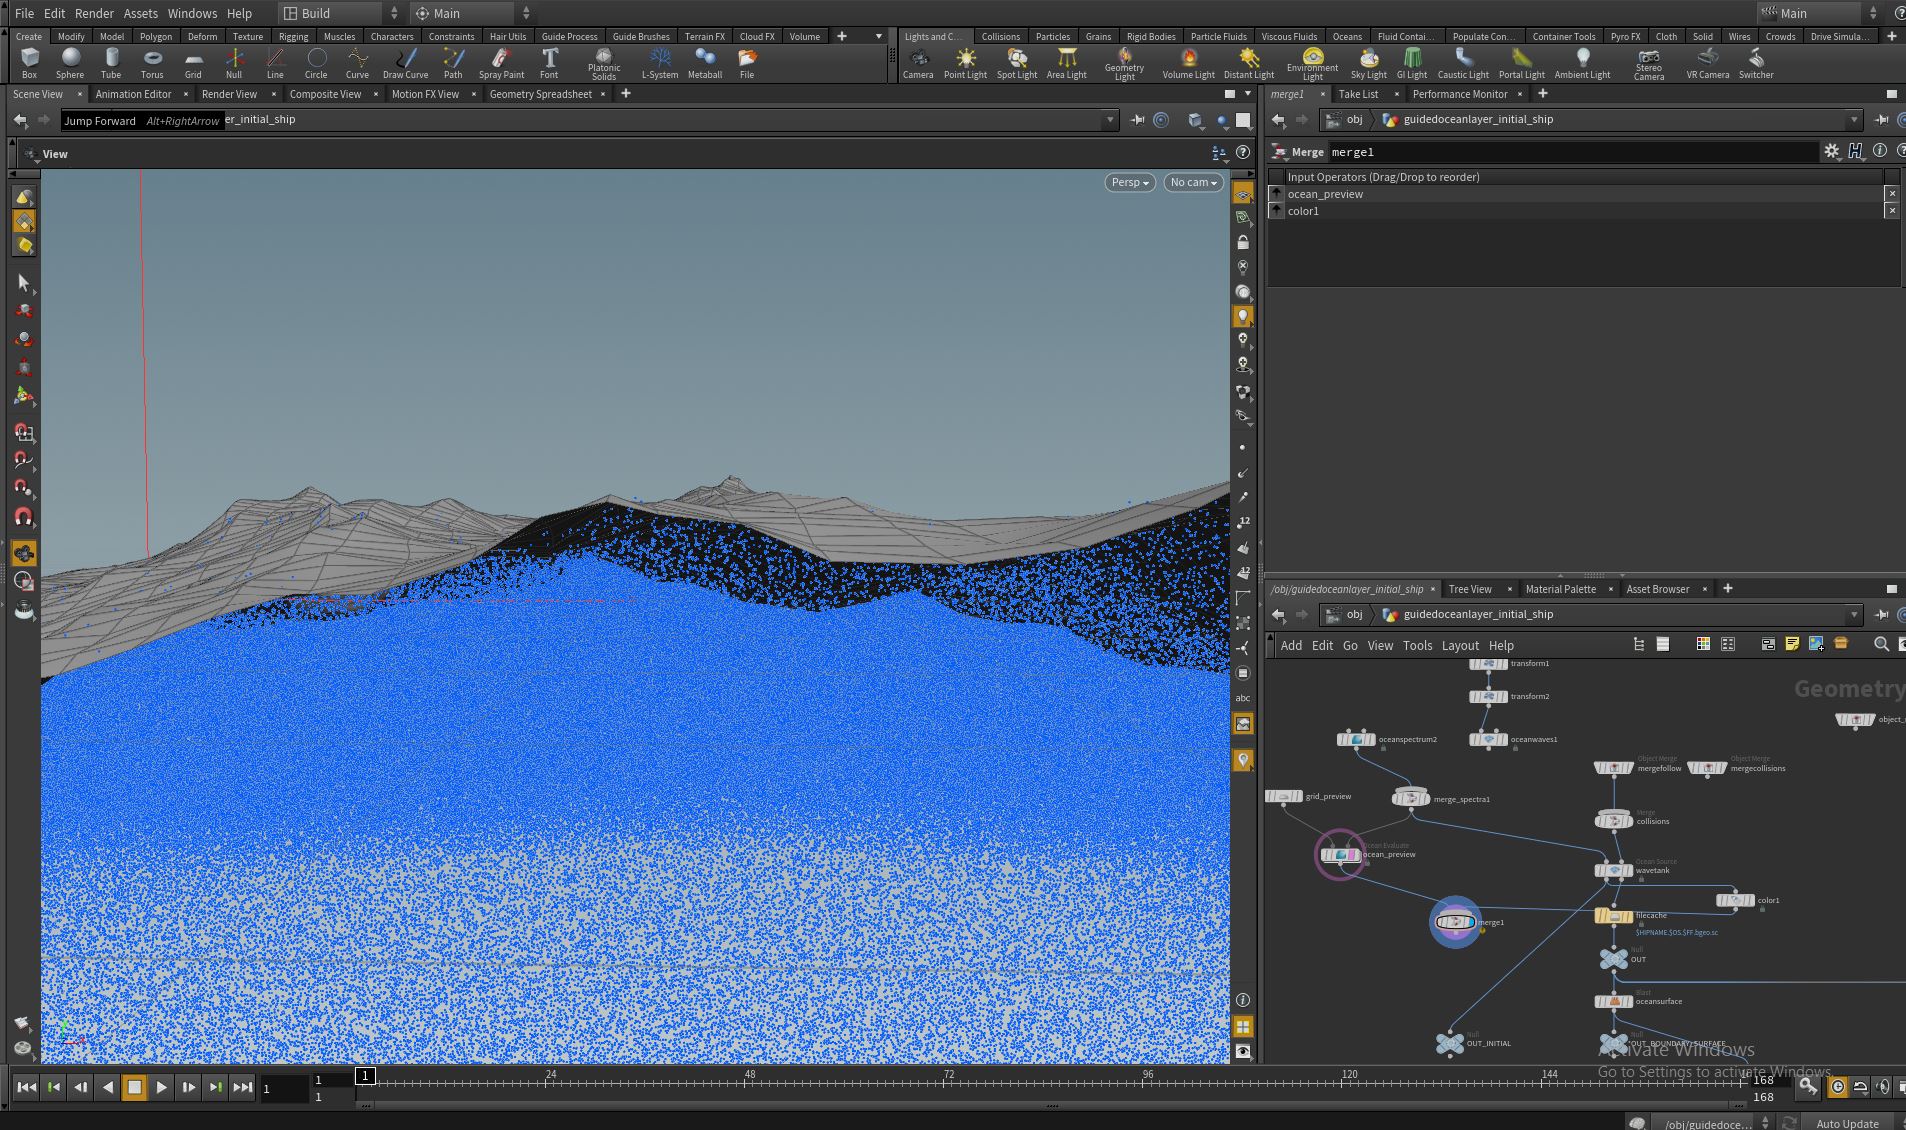This screenshot has width=1906, height=1130.
Task: Add an Area Light from the shelf
Action: pyautogui.click(x=1066, y=63)
